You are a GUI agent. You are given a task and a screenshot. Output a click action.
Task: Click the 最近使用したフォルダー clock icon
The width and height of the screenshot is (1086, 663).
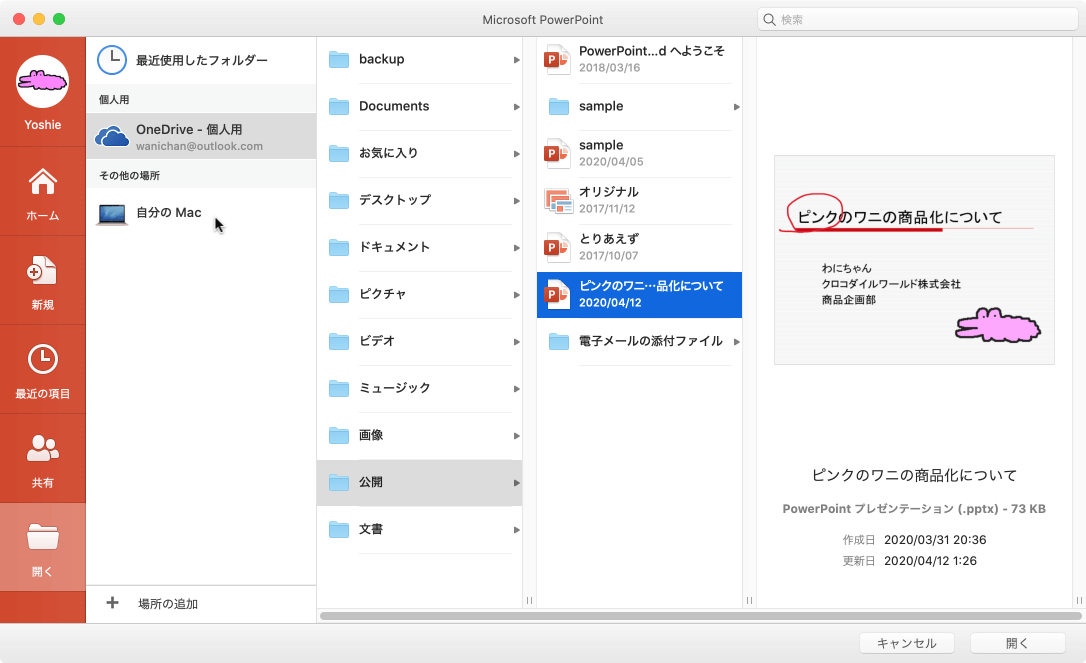tap(112, 60)
